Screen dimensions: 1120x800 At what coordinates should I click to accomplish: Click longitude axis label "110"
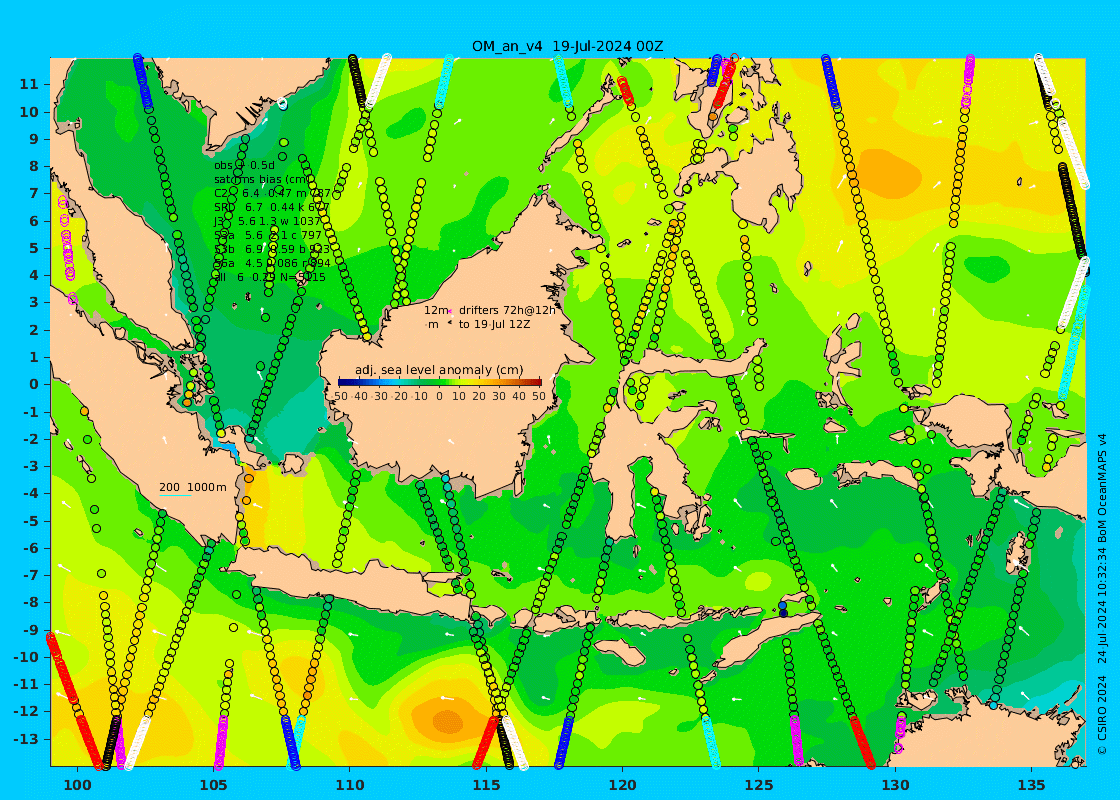(349, 785)
